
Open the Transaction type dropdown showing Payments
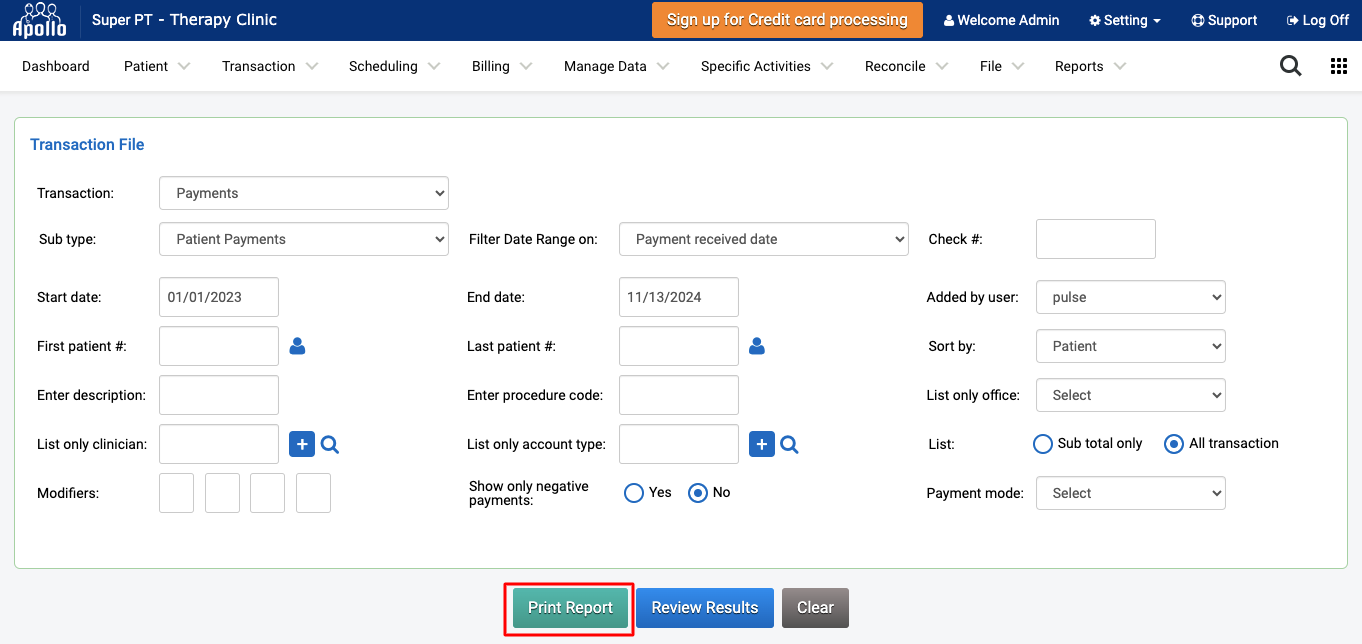click(x=304, y=193)
